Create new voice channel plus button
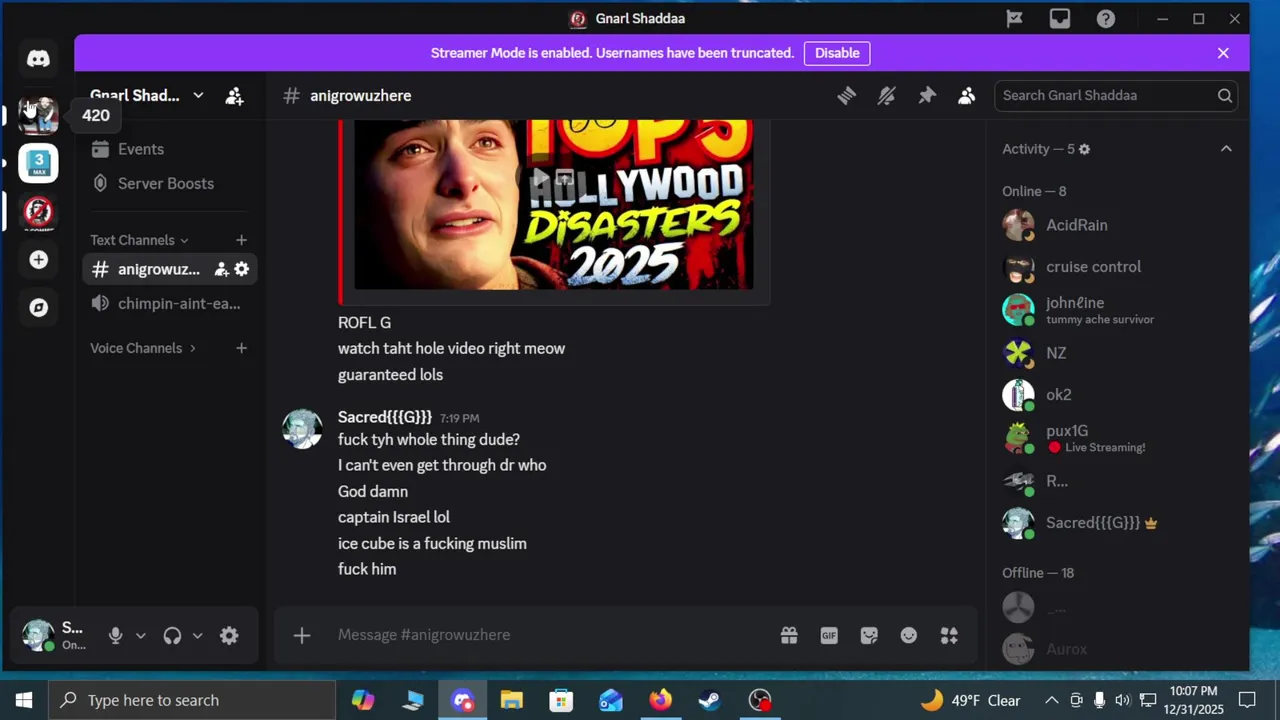The image size is (1280, 720). (x=241, y=348)
